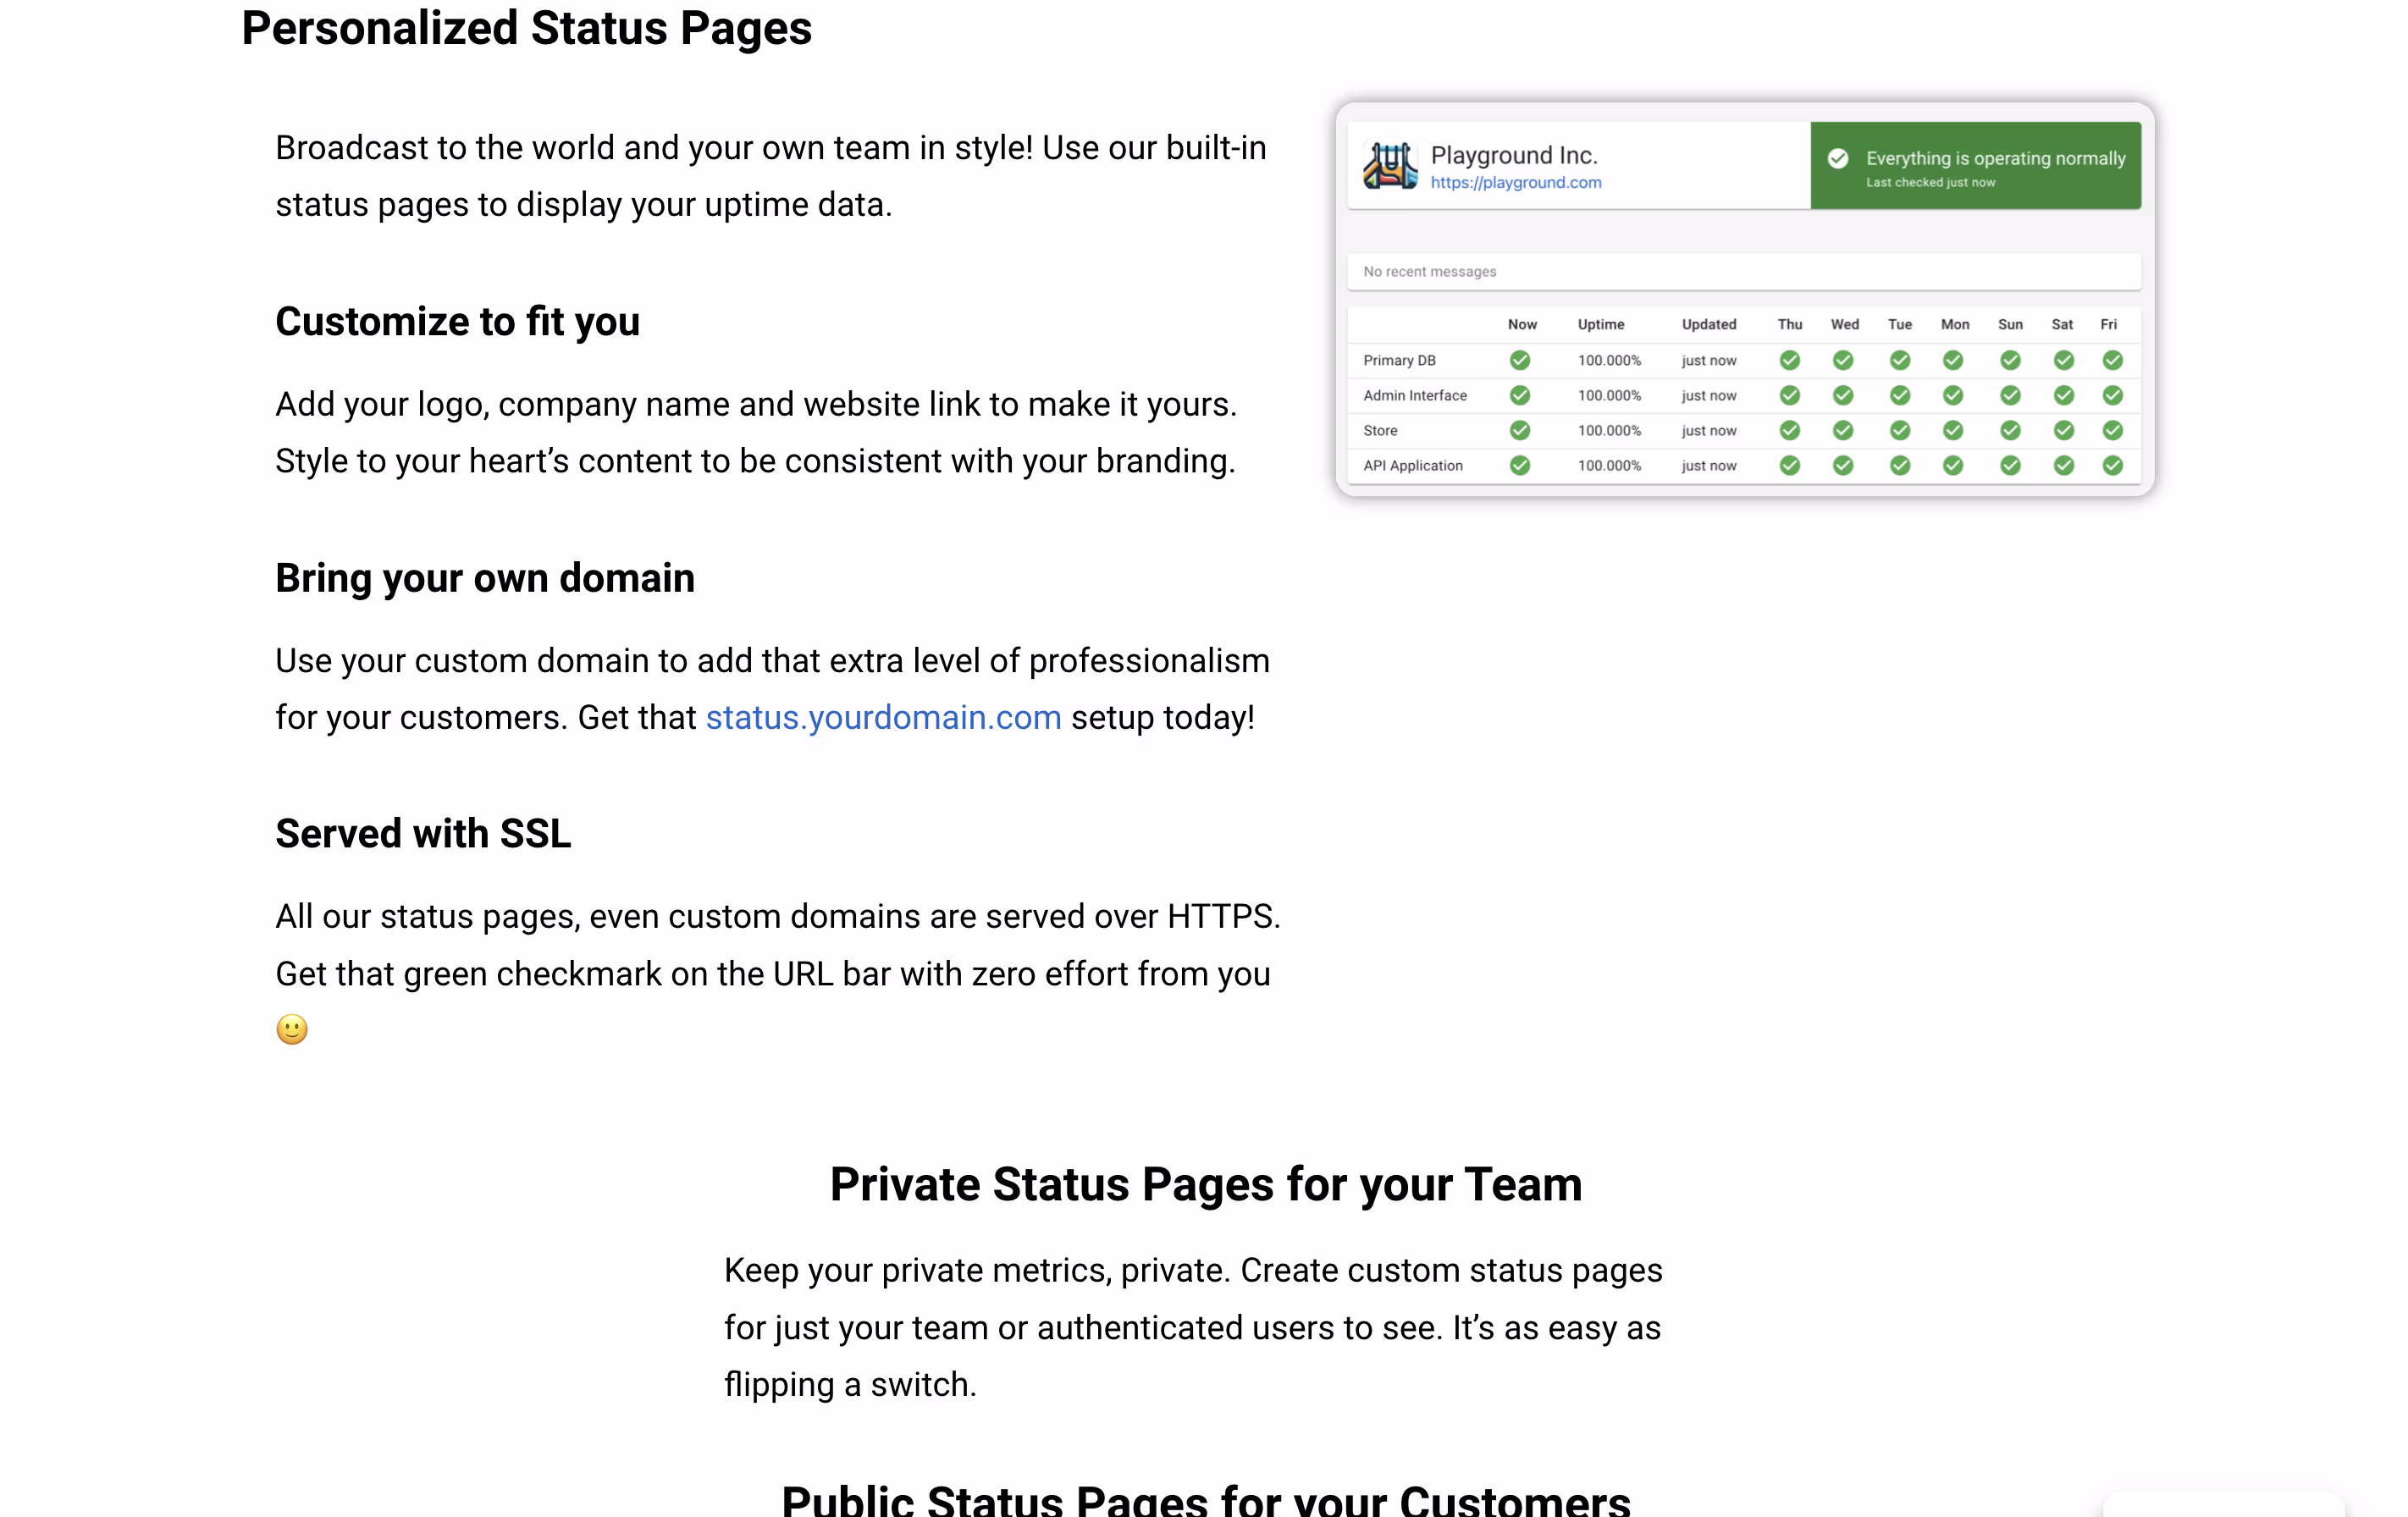Open the https://playground.com link
The width and height of the screenshot is (2408, 1517).
[1515, 183]
